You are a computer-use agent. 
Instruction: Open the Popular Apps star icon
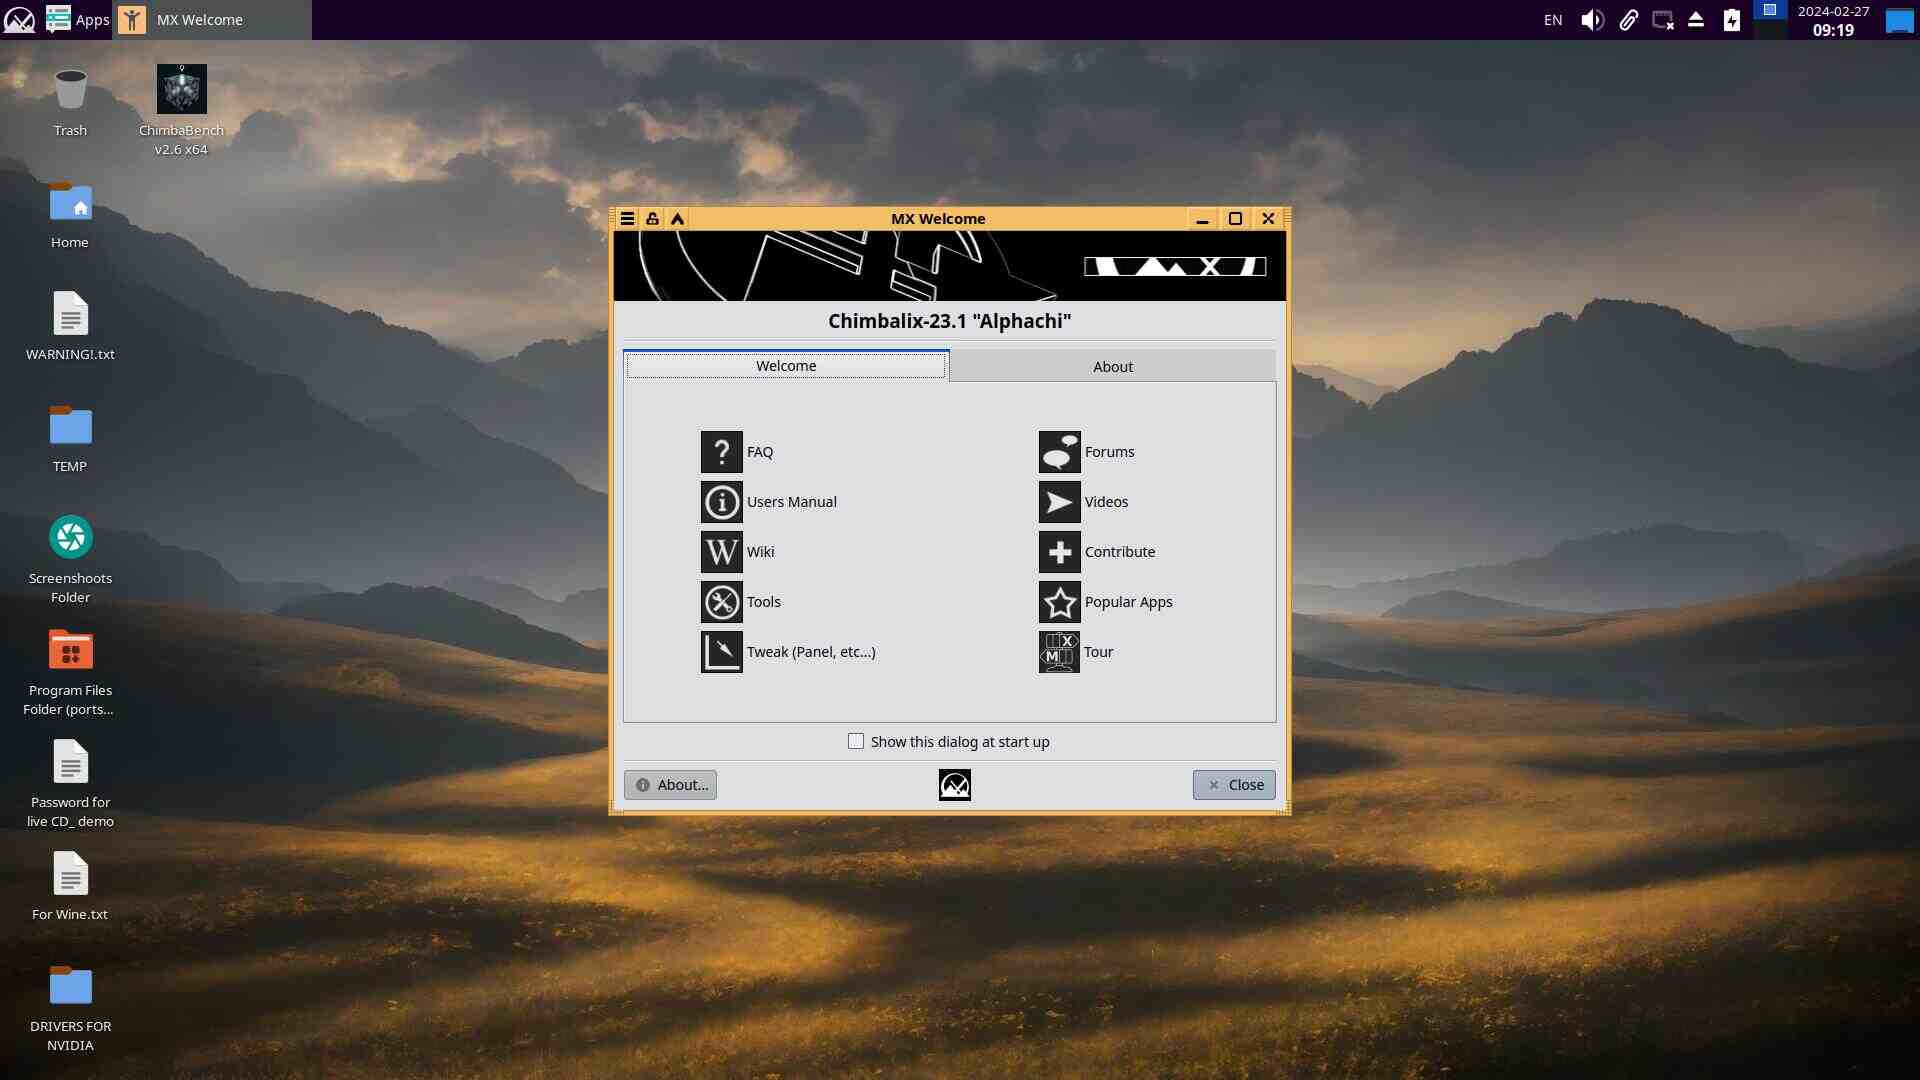pos(1059,602)
